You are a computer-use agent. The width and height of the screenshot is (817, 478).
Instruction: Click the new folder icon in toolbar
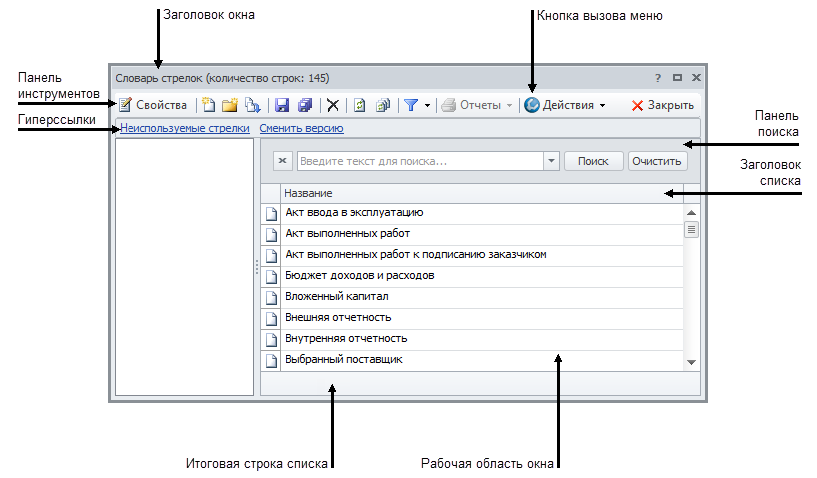click(x=229, y=105)
